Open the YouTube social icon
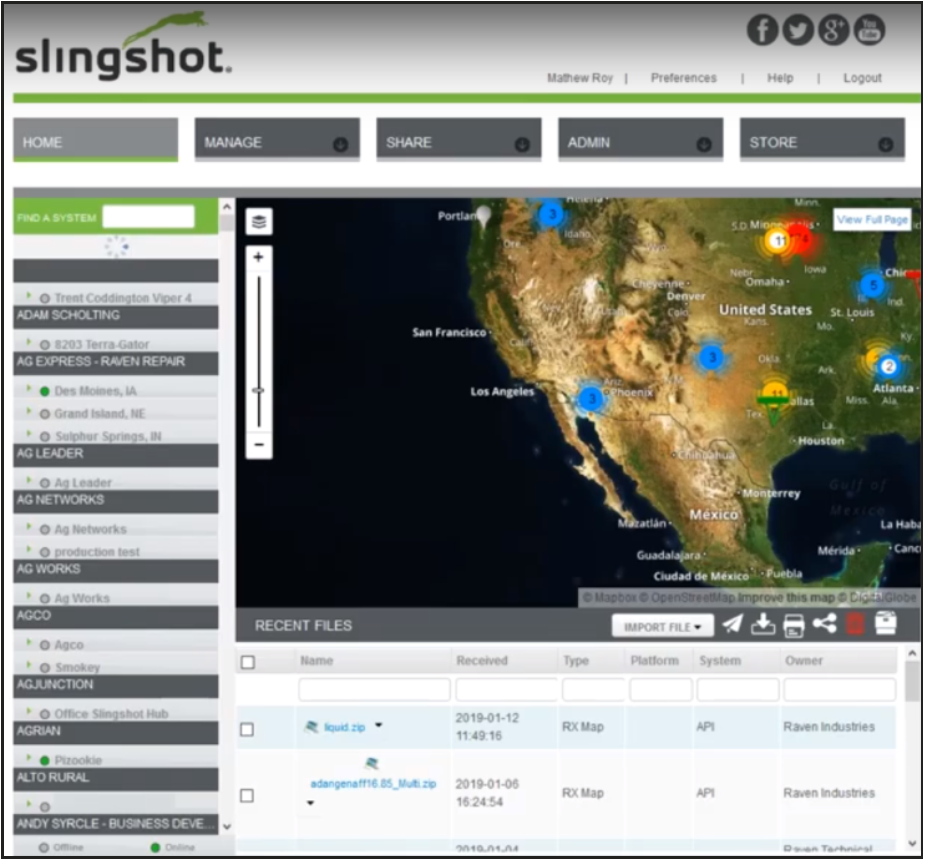Image resolution: width=925 pixels, height=860 pixels. coord(869,29)
